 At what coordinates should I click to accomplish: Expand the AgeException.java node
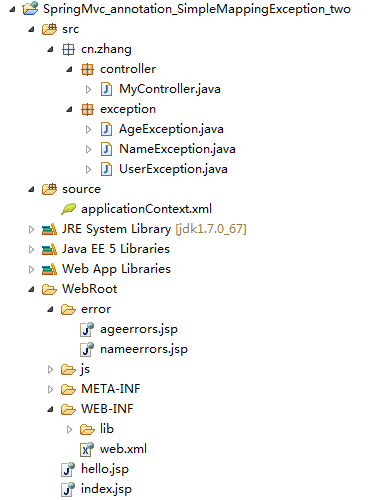pos(88,129)
